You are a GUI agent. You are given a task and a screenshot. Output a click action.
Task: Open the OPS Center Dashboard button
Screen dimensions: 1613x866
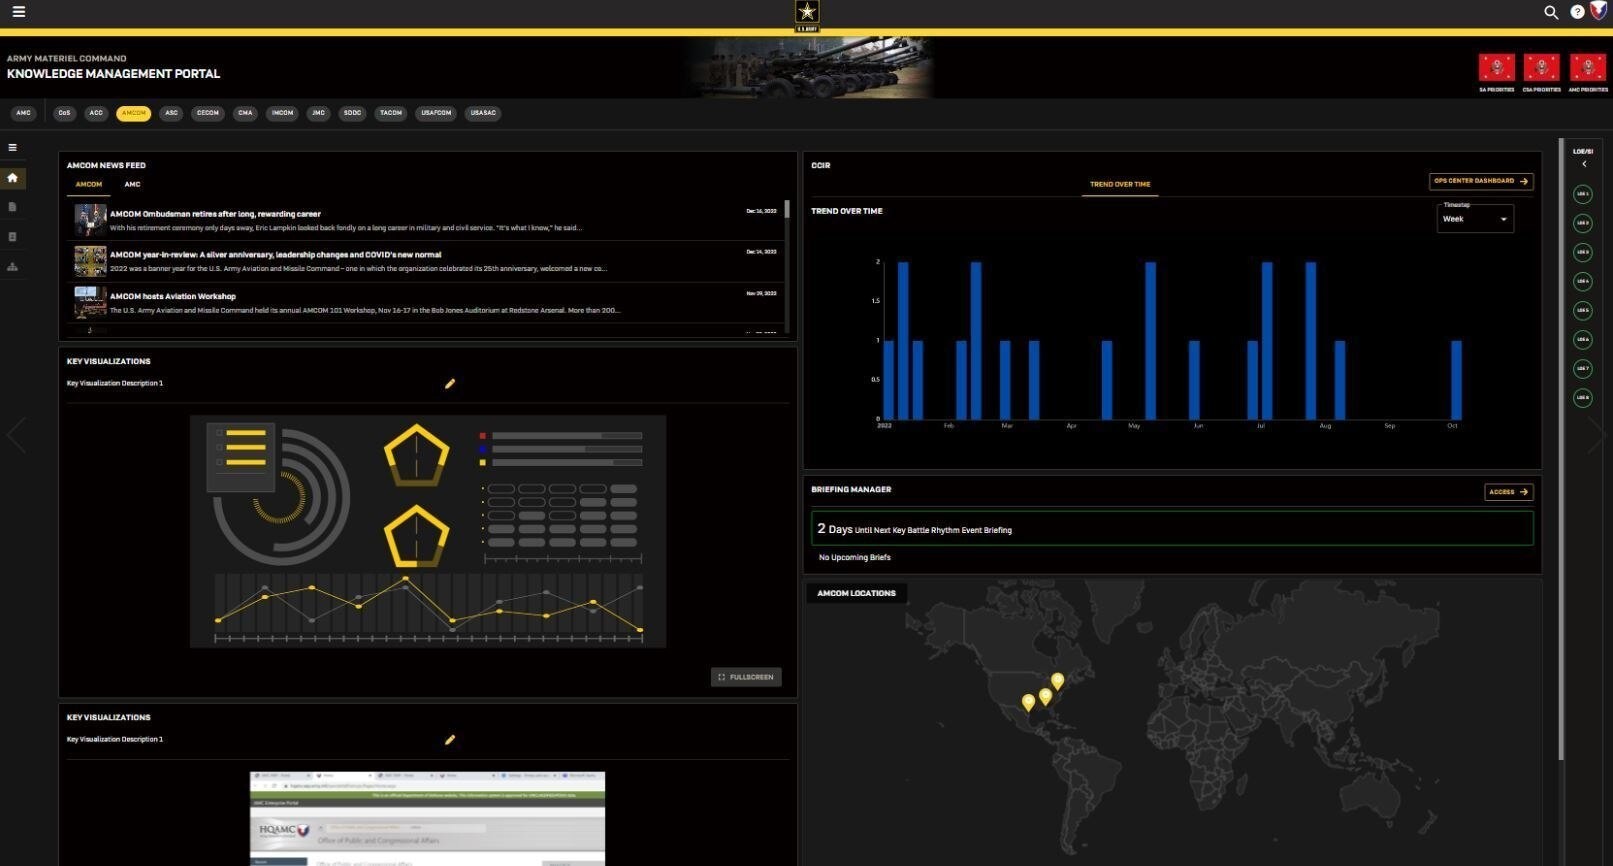[x=1481, y=181]
